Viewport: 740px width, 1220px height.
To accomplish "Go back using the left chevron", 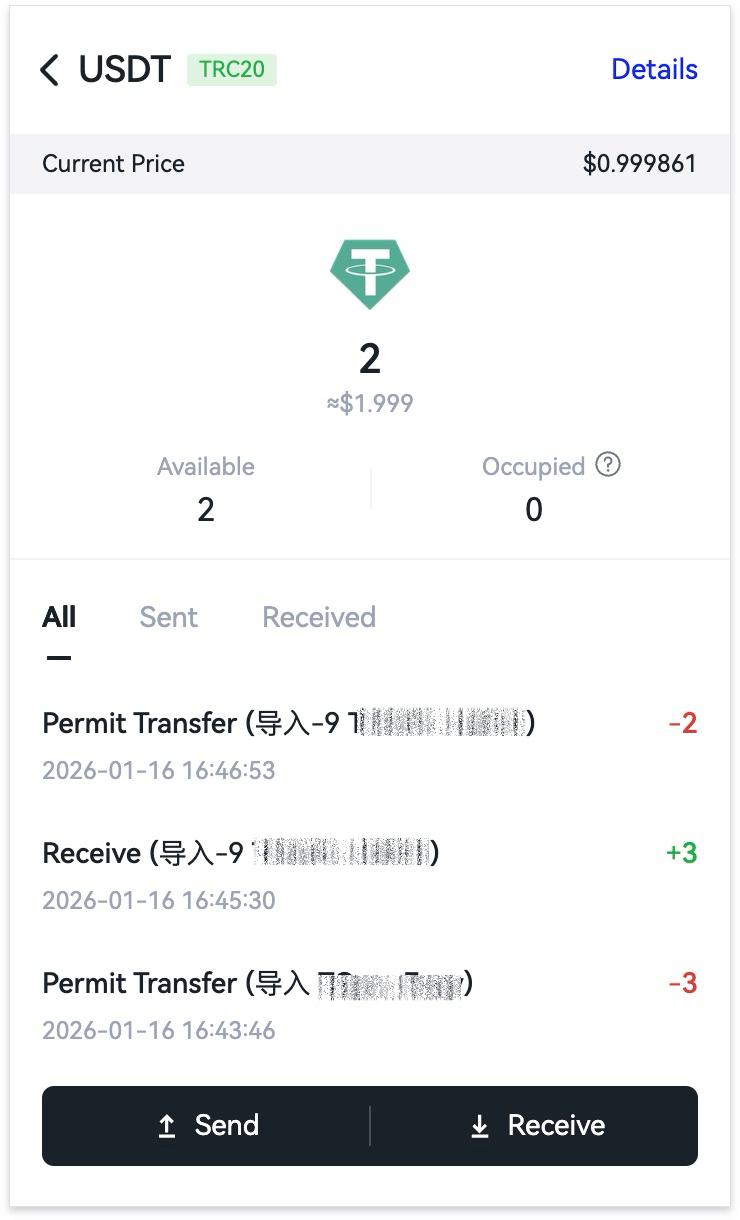I will (x=49, y=70).
